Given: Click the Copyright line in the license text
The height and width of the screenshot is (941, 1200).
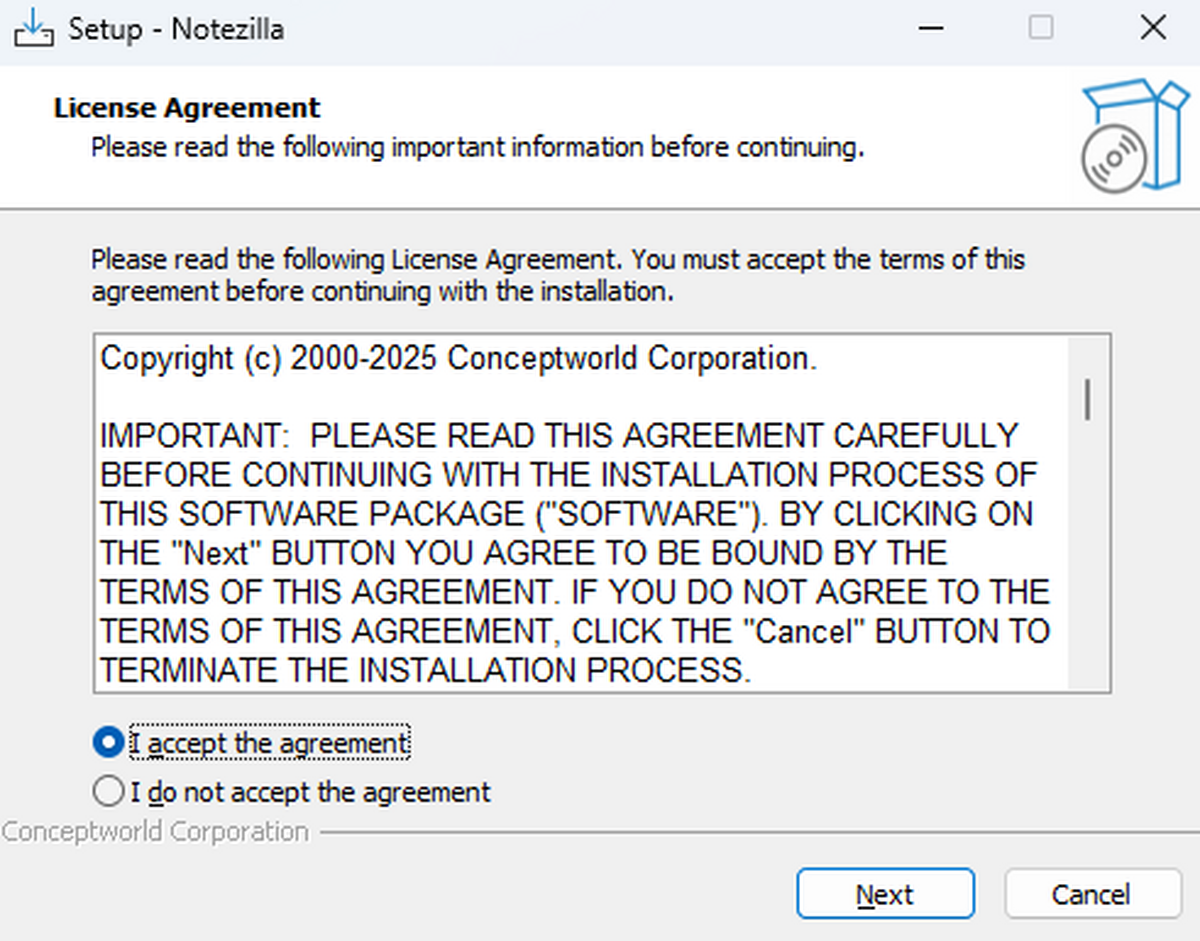Looking at the screenshot, I should (459, 359).
